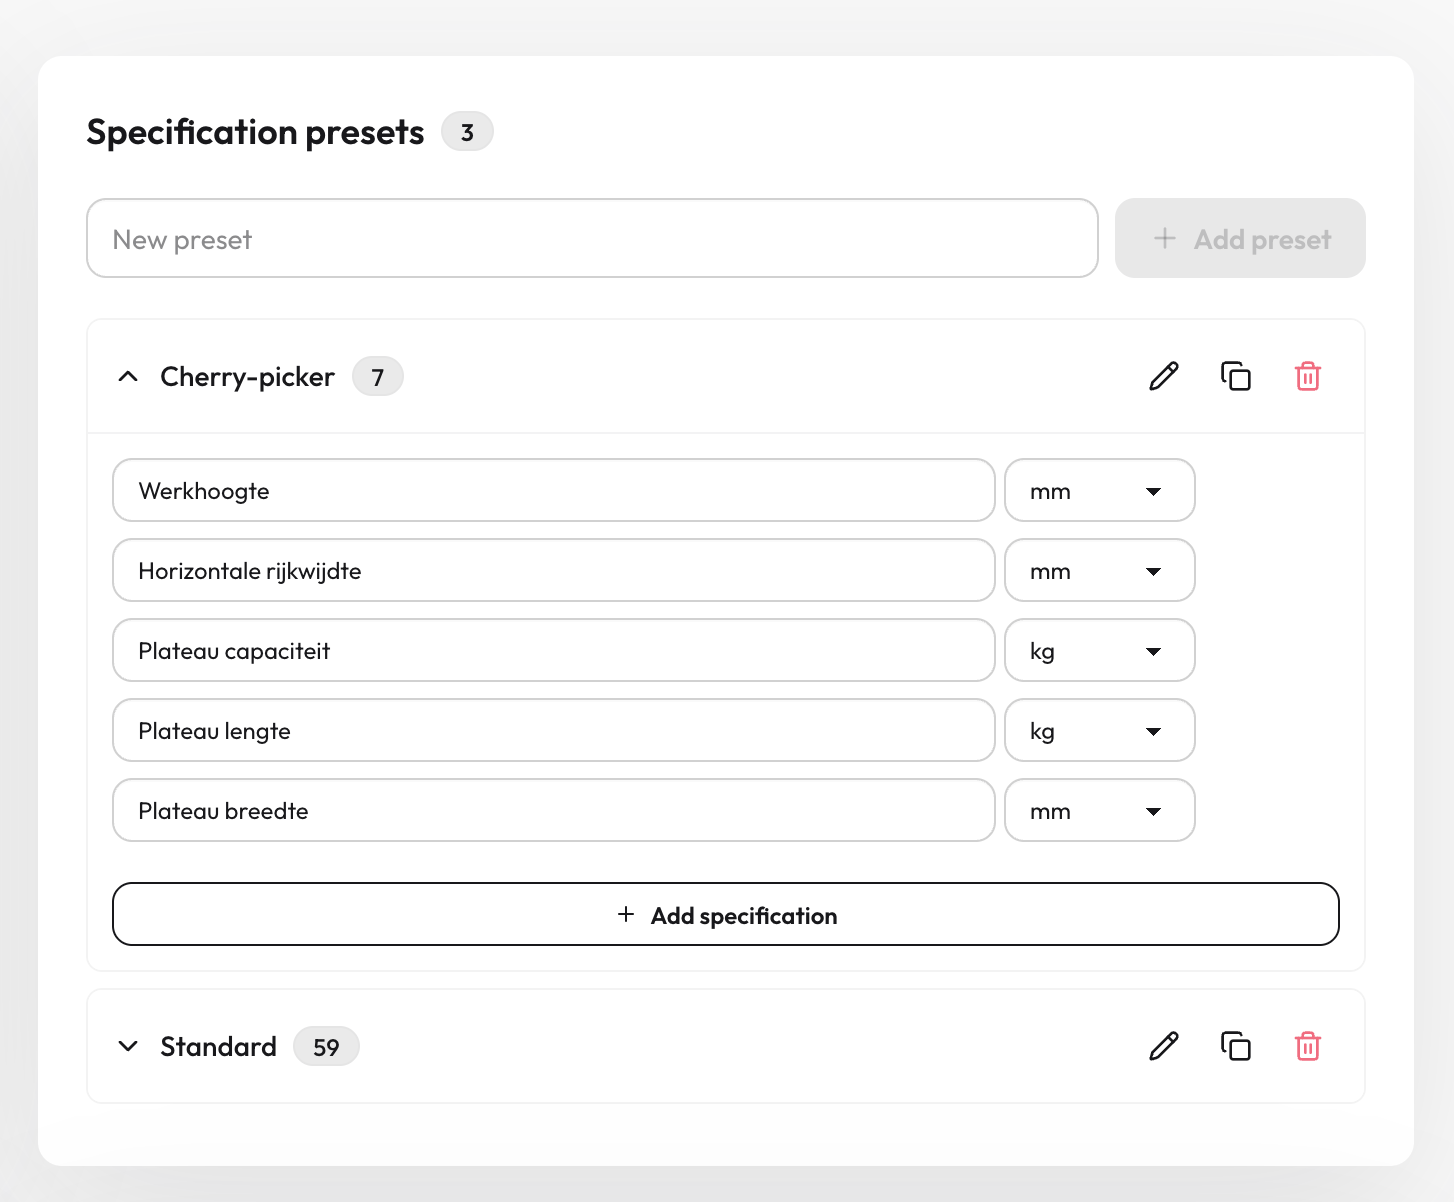
Task: Click the pencil icon for Standard preset
Action: click(x=1163, y=1046)
